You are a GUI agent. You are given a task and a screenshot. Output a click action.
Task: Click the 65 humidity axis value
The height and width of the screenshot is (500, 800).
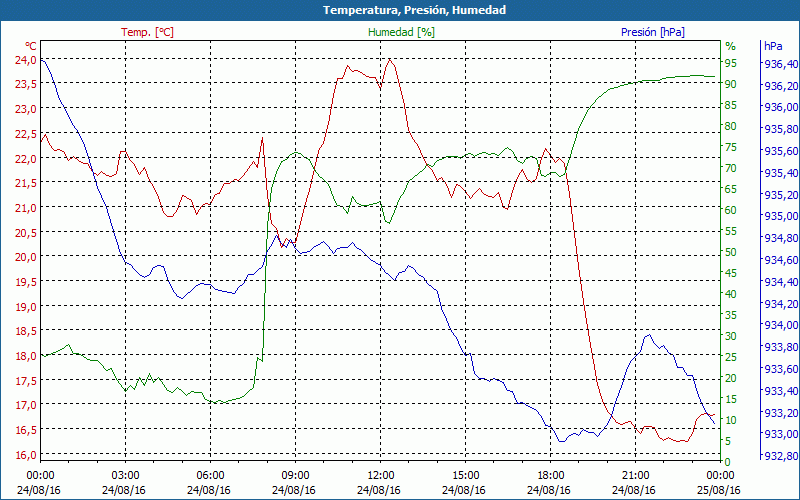click(731, 189)
